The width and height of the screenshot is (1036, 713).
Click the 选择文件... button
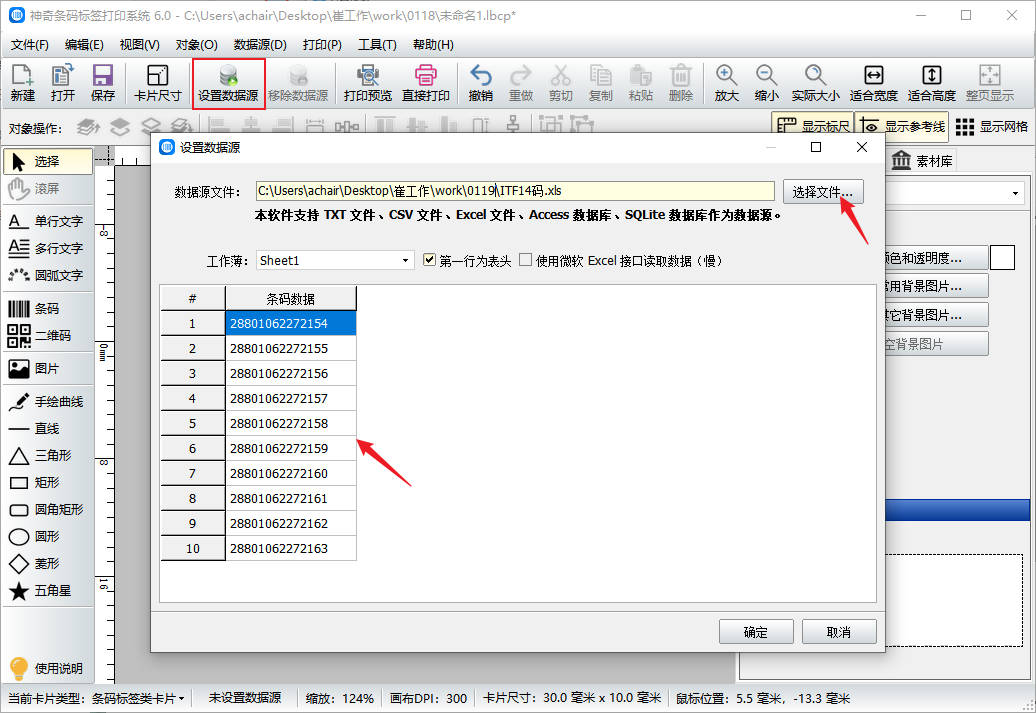[823, 192]
